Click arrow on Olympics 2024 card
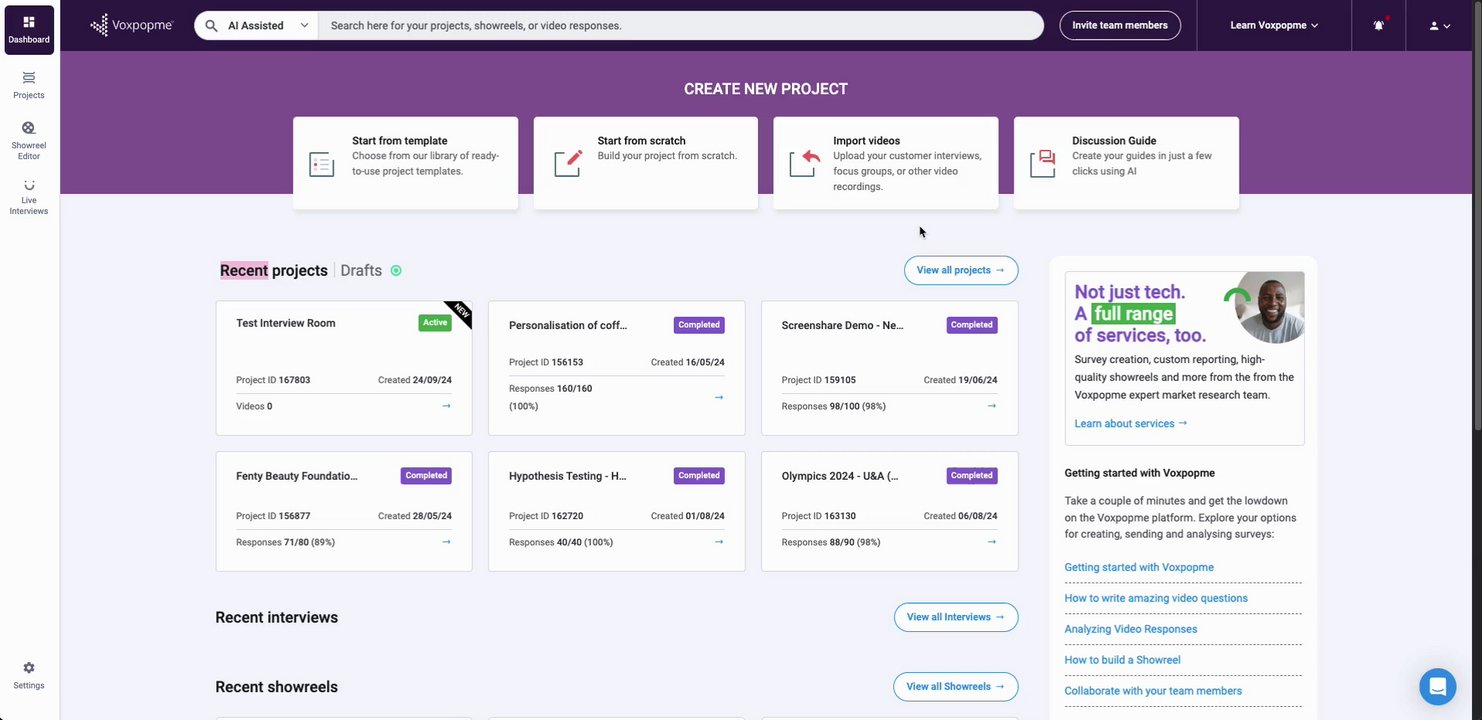 click(992, 542)
